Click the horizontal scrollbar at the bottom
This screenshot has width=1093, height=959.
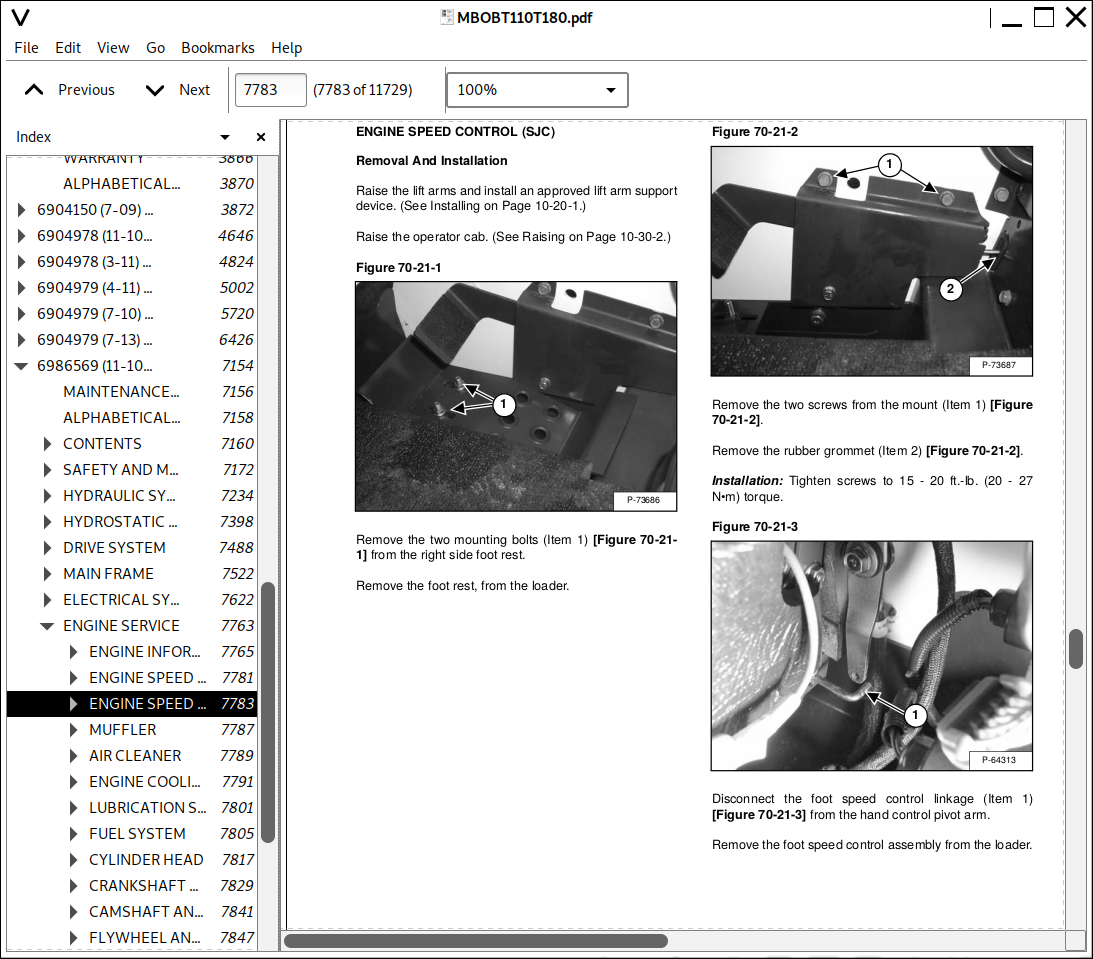point(475,940)
